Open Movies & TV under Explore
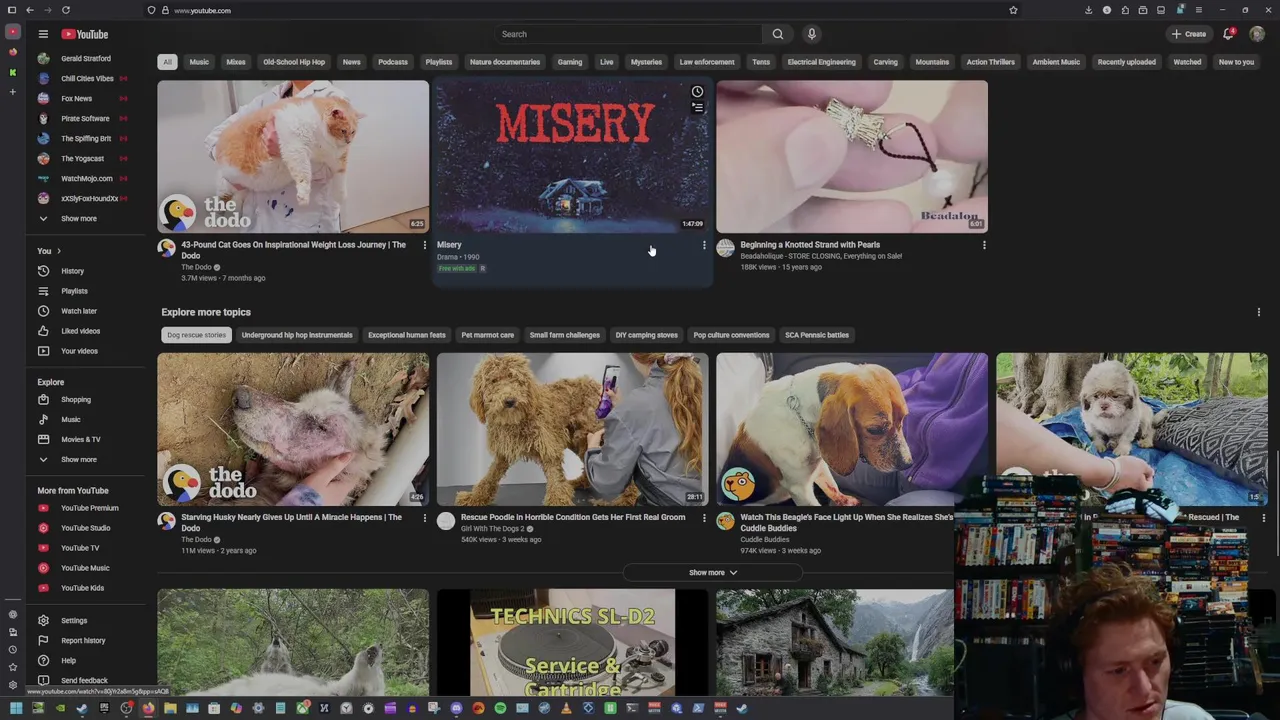This screenshot has height=720, width=1280. click(80, 439)
